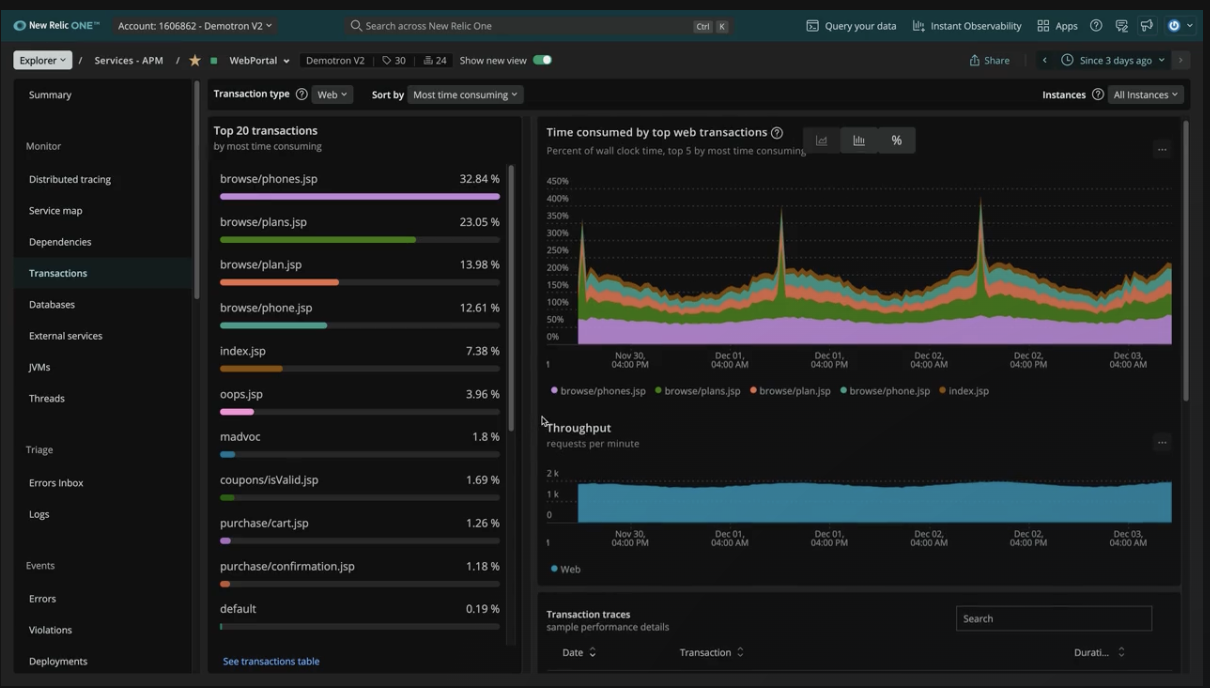Select the bar chart view toggle

pos(858,140)
